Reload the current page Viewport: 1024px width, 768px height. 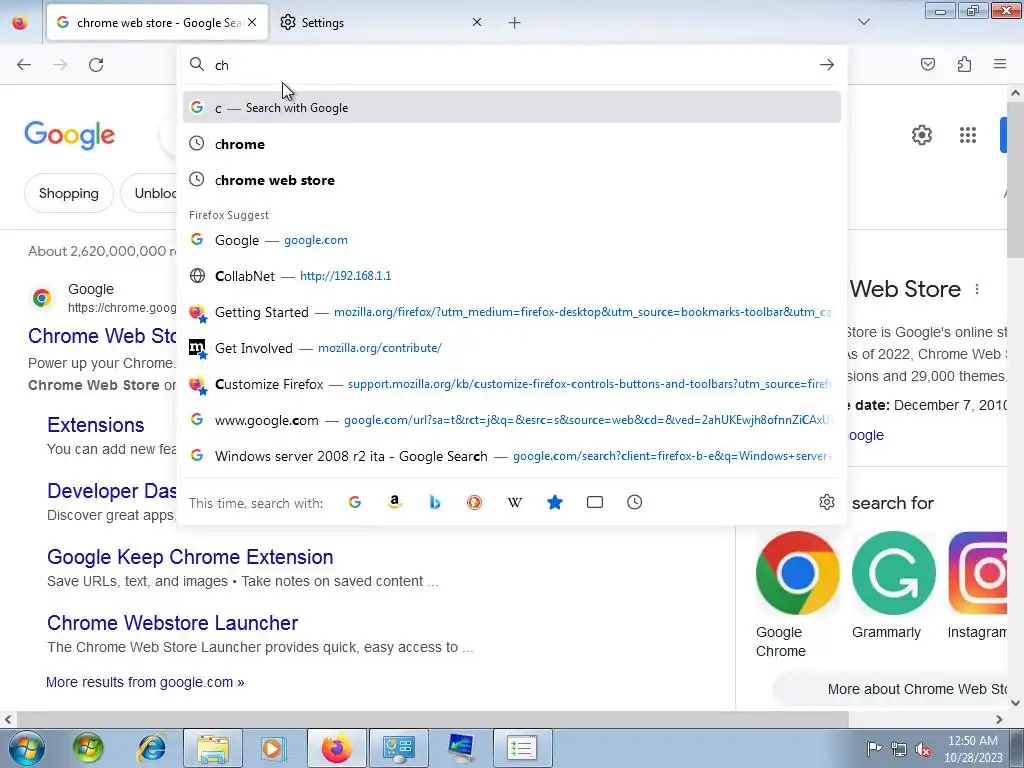[96, 65]
